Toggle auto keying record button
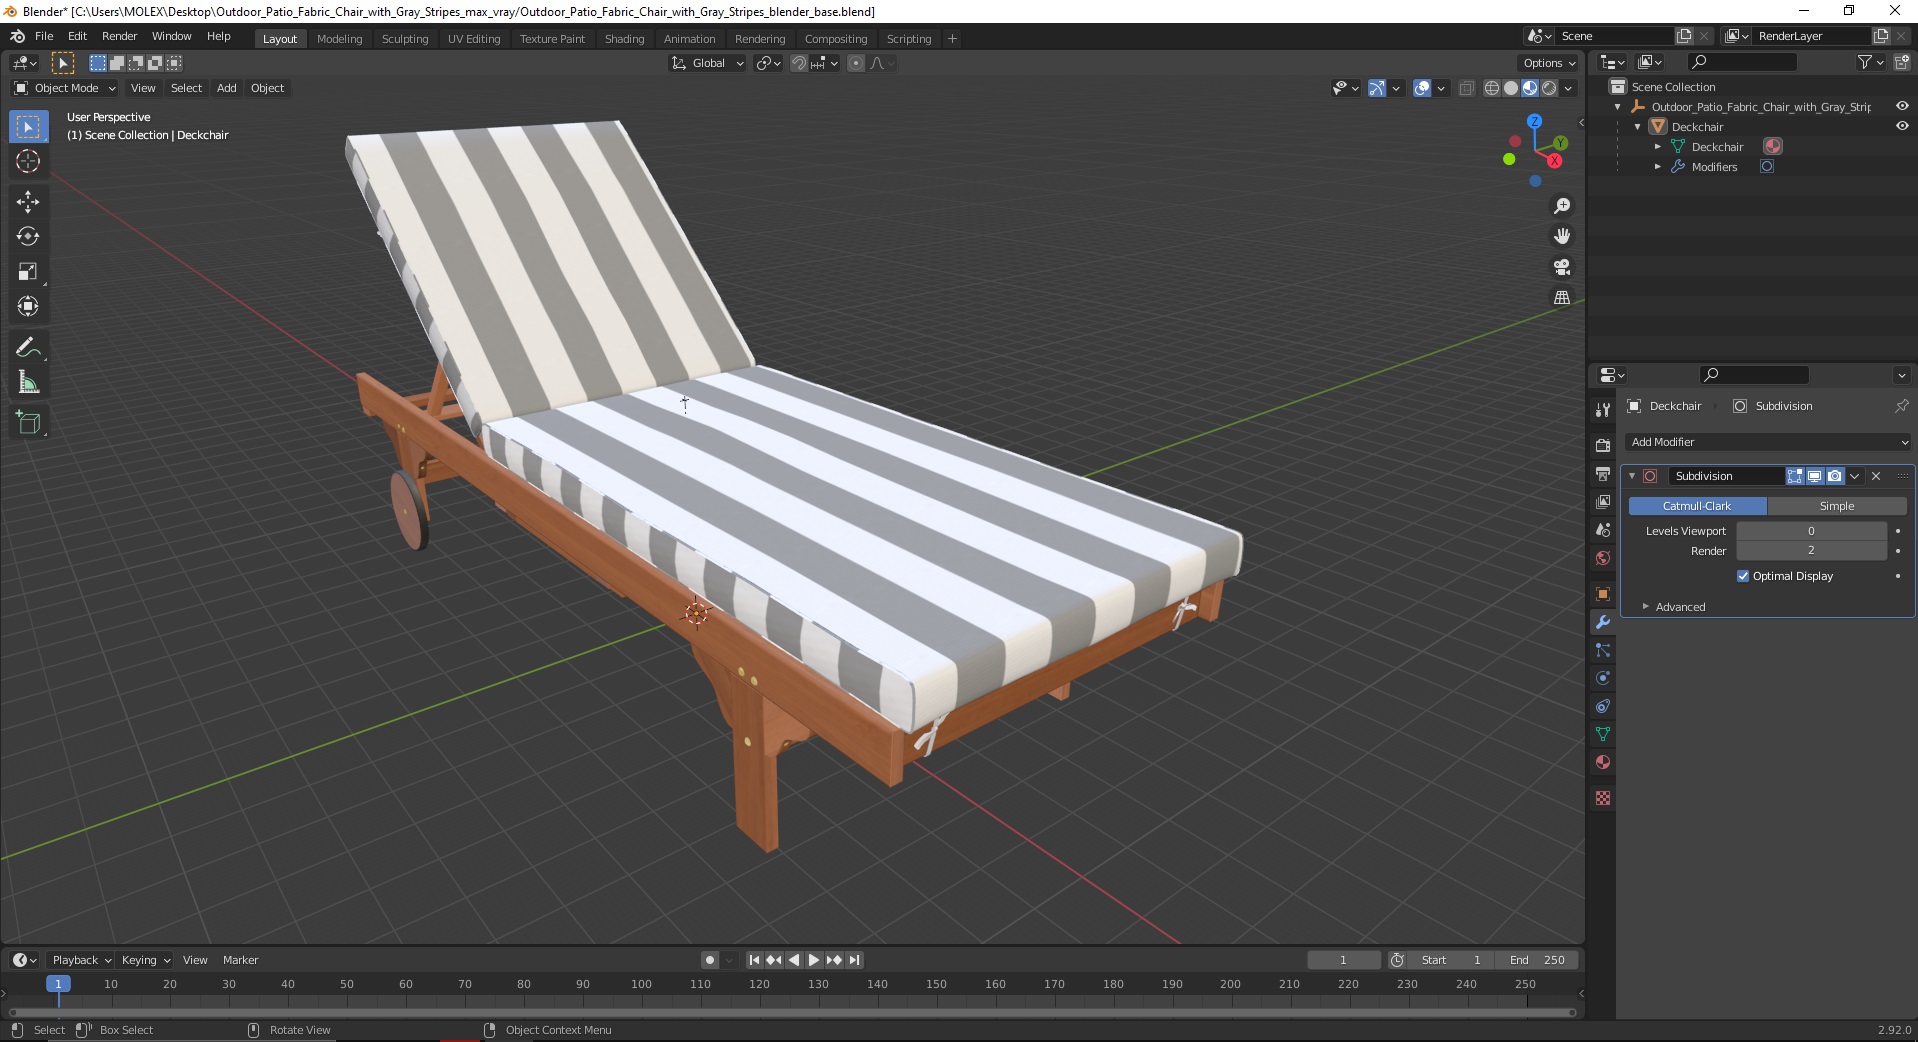Image resolution: width=1918 pixels, height=1042 pixels. (x=709, y=960)
